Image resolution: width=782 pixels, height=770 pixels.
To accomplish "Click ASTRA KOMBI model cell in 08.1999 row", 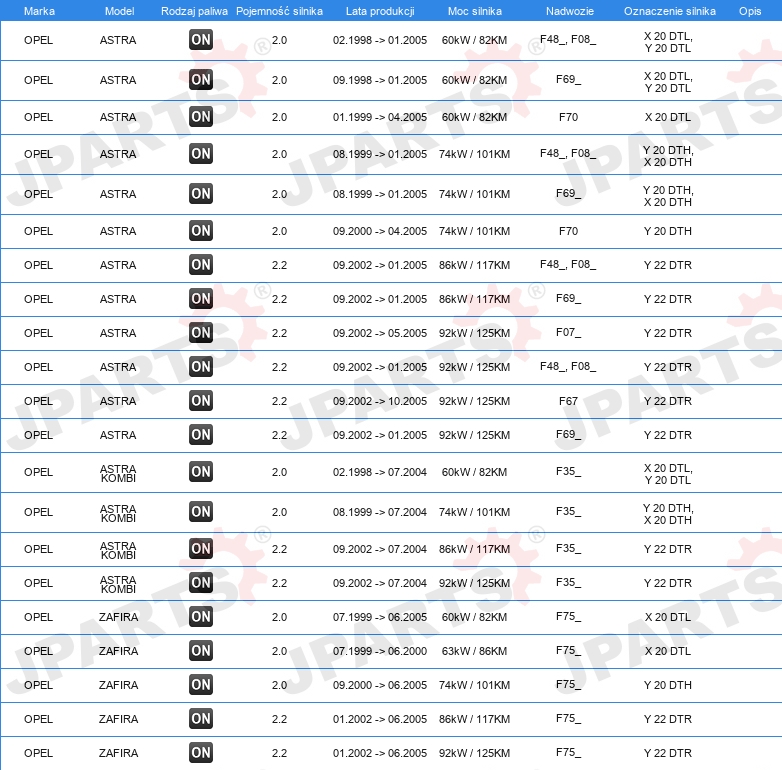I will [x=118, y=513].
